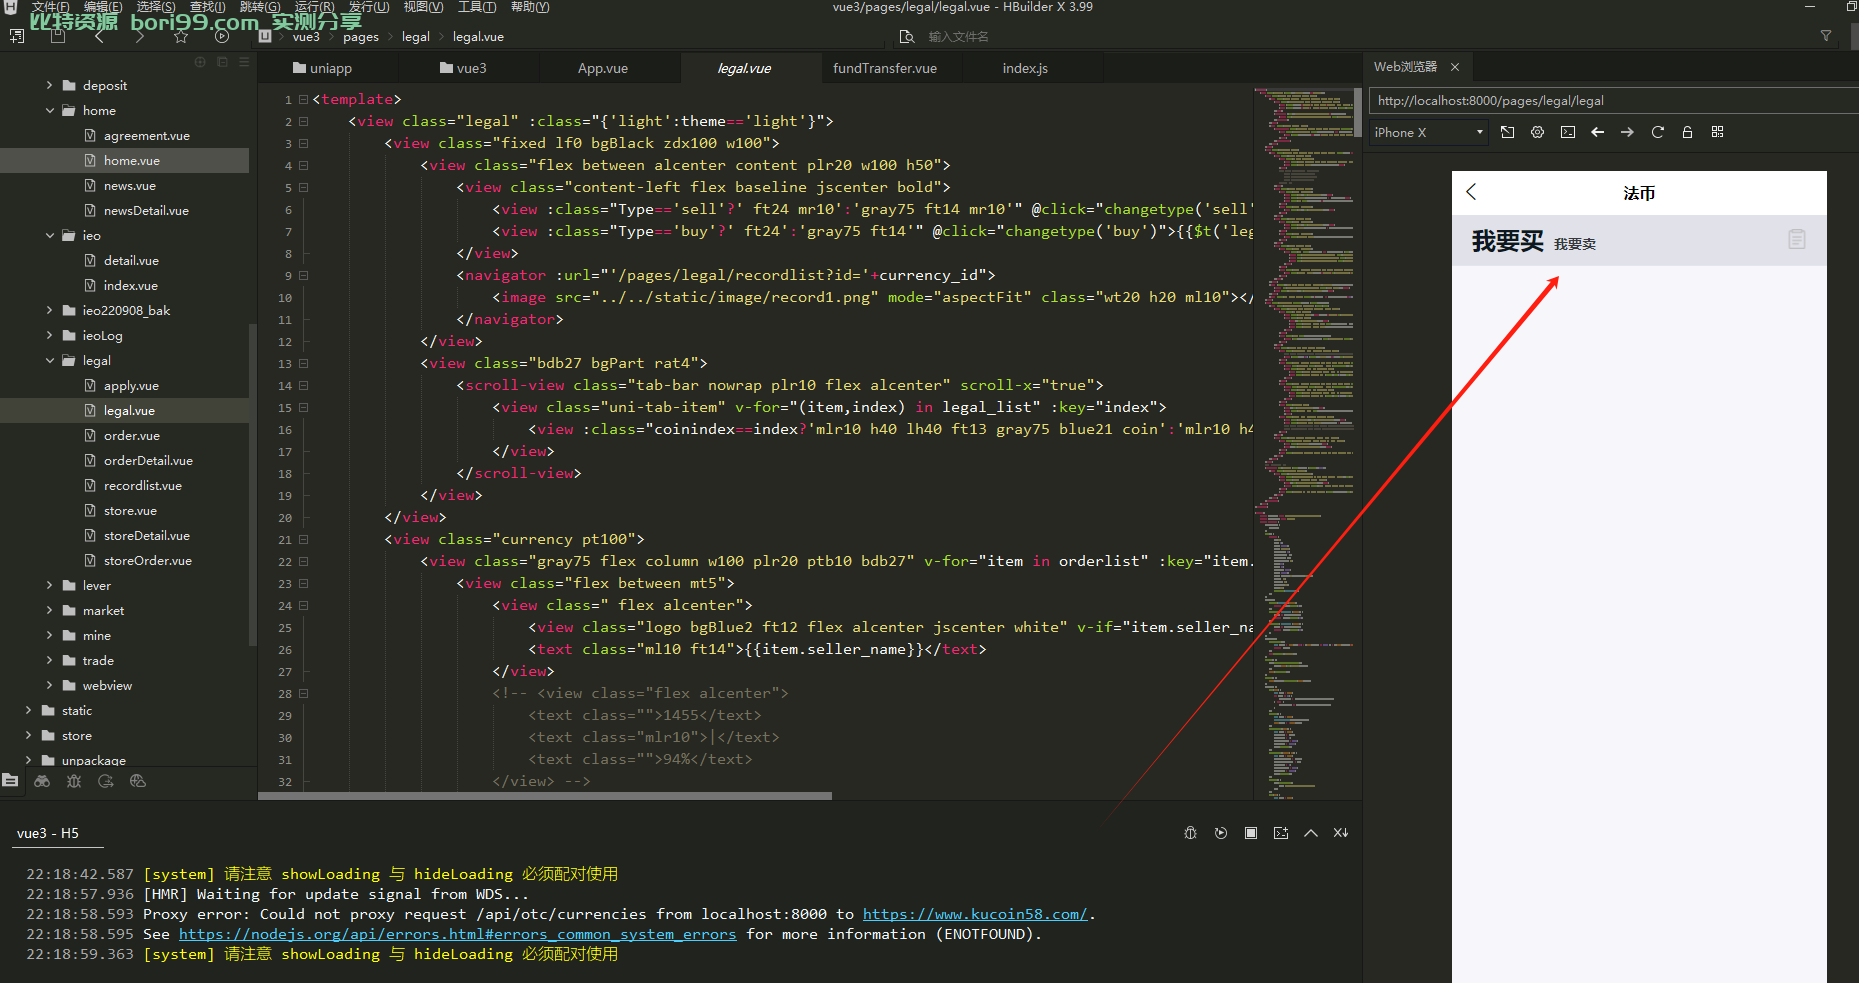The width and height of the screenshot is (1859, 983).
Task: Collapse the console panel with the up chevron
Action: (x=1311, y=833)
